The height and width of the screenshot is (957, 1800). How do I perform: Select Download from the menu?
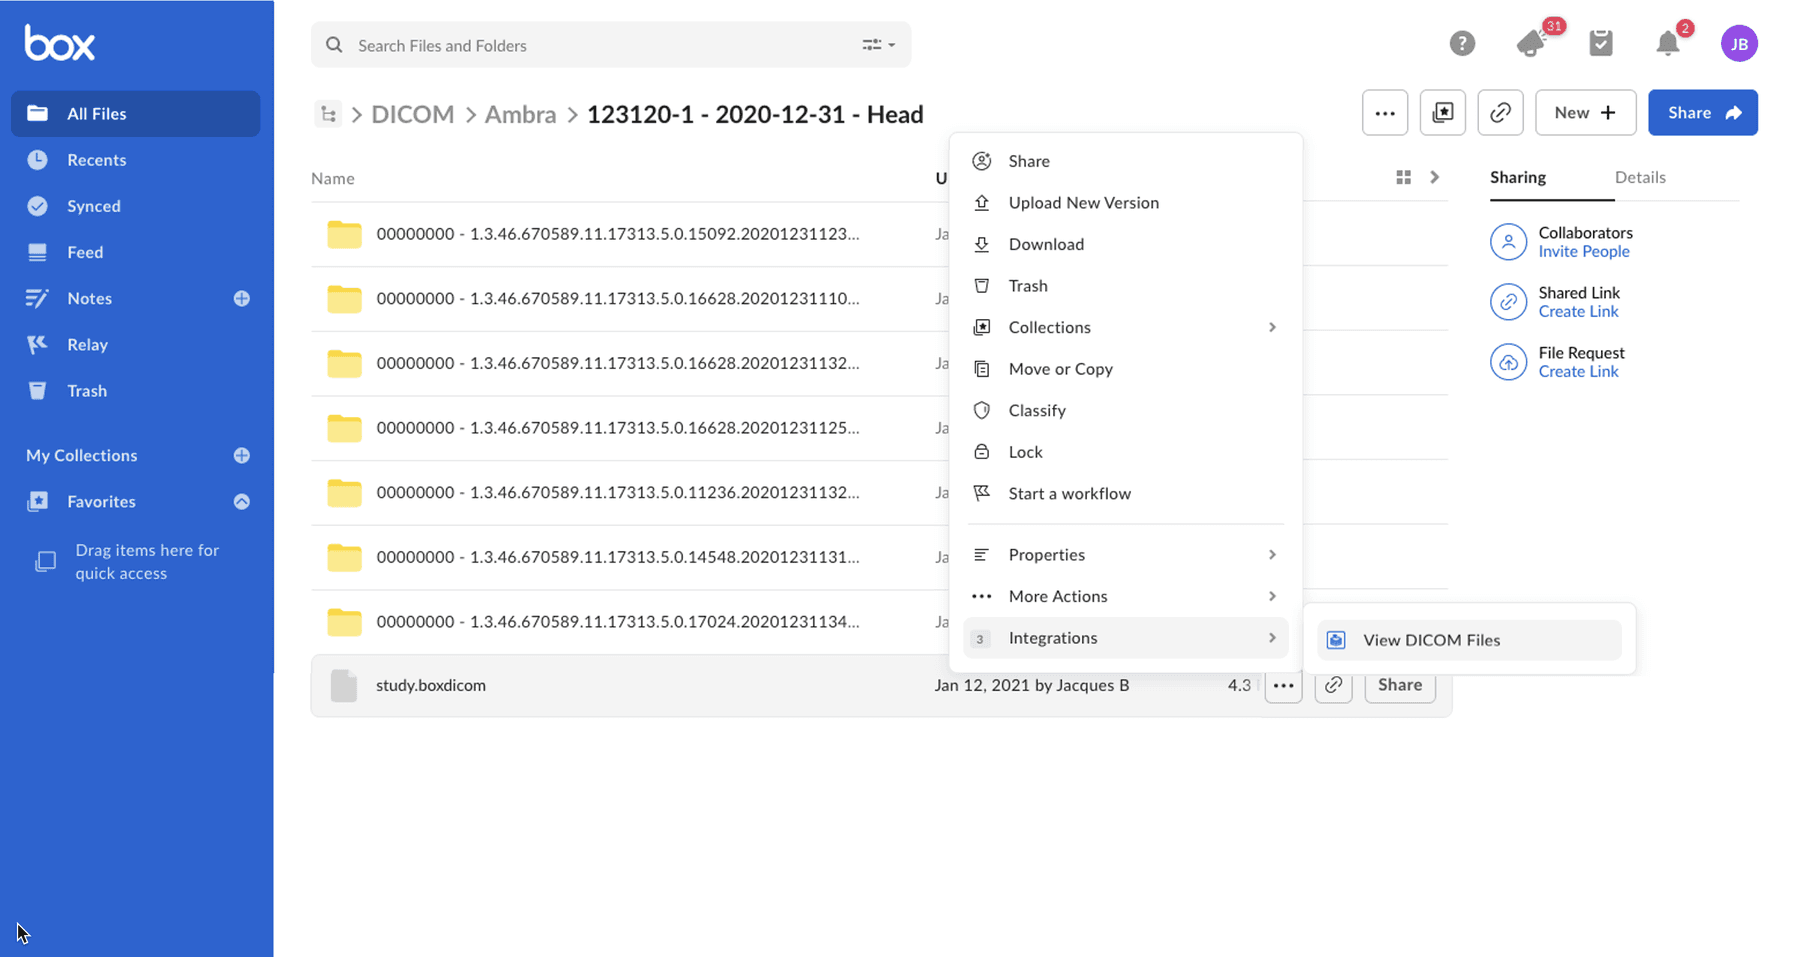1125,244
